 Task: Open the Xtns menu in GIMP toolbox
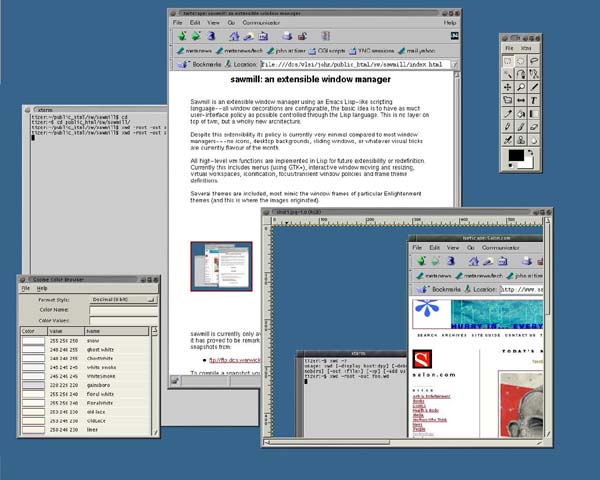[x=526, y=48]
